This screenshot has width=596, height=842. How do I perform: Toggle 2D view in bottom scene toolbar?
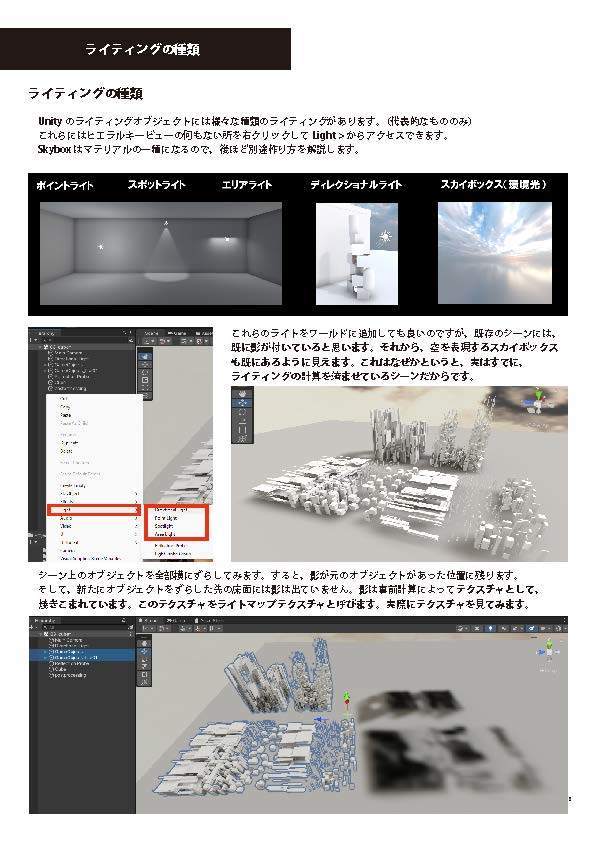coord(477,628)
